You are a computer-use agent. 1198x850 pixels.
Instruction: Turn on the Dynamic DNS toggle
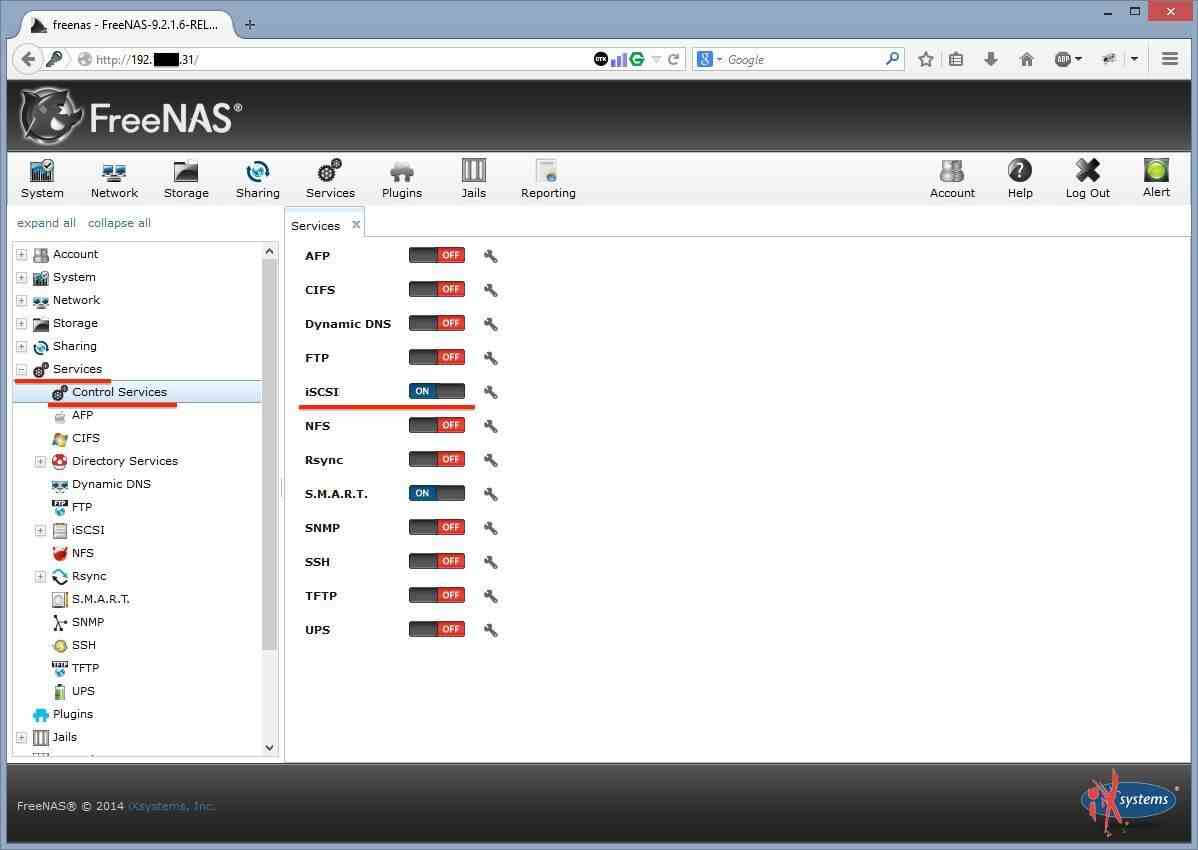click(436, 323)
